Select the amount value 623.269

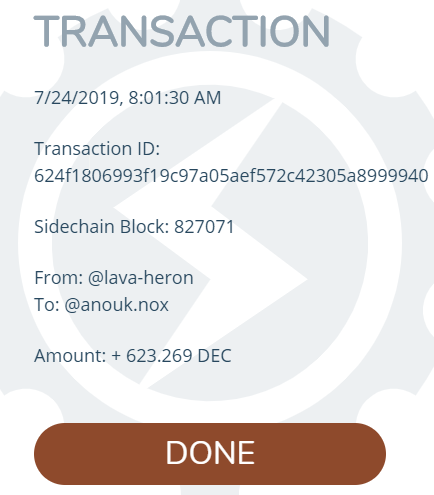click(159, 355)
